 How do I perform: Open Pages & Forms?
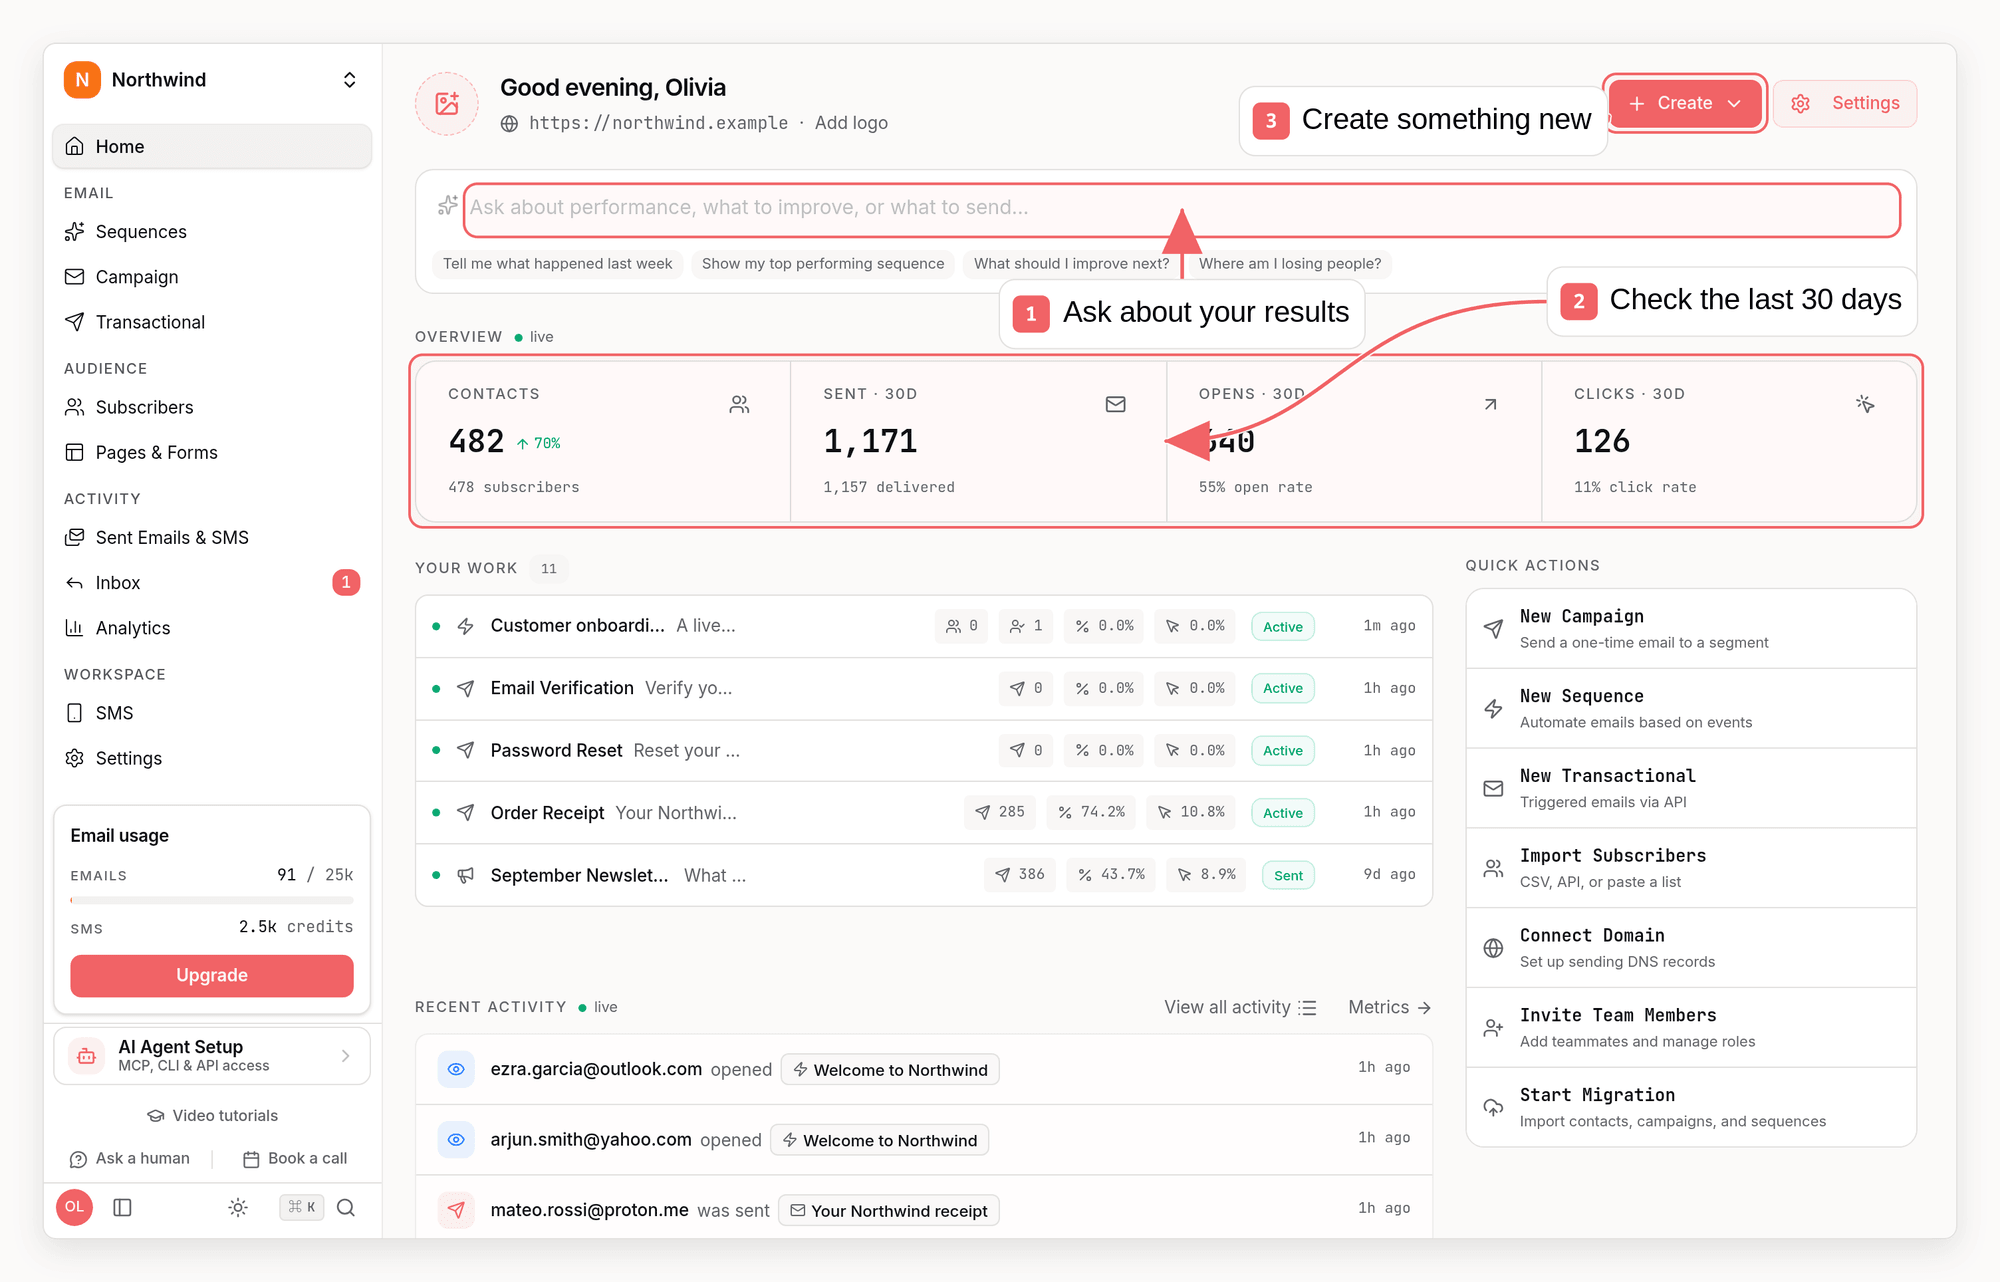tap(211, 452)
